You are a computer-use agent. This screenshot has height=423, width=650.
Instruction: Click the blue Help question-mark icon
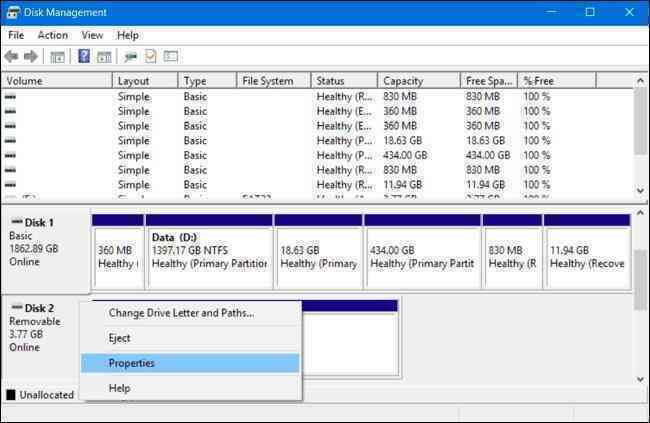click(x=84, y=56)
